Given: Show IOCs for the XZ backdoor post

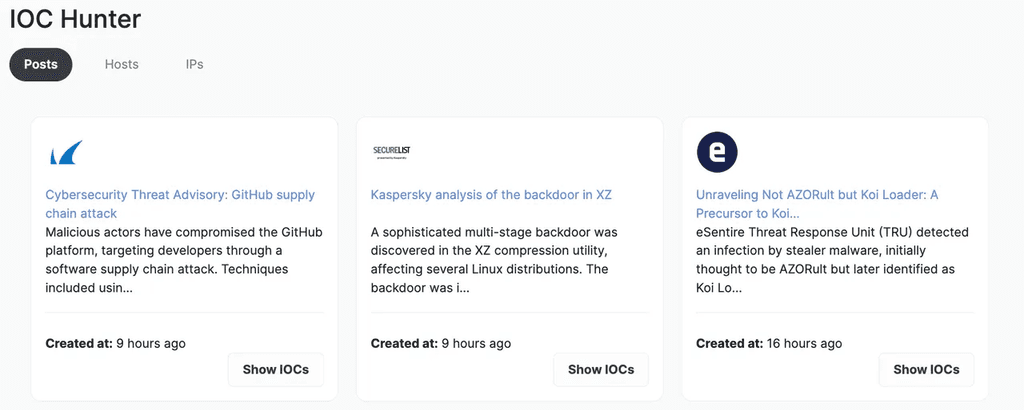Looking at the screenshot, I should (601, 369).
